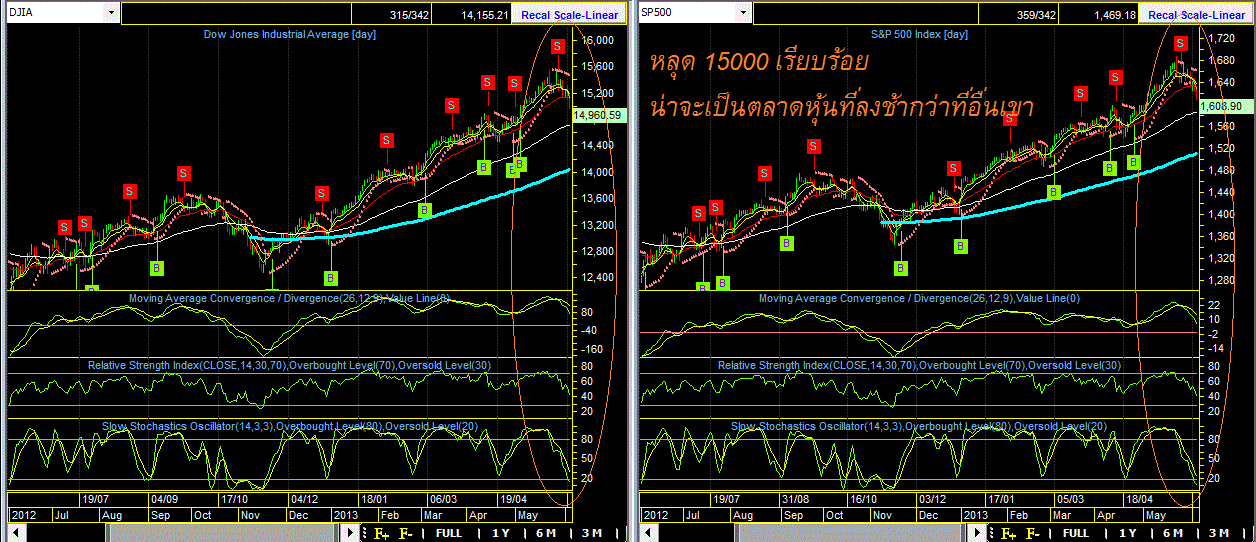Click the May month label on DJIA timeline
Image resolution: width=1256 pixels, height=542 pixels.
click(x=526, y=514)
